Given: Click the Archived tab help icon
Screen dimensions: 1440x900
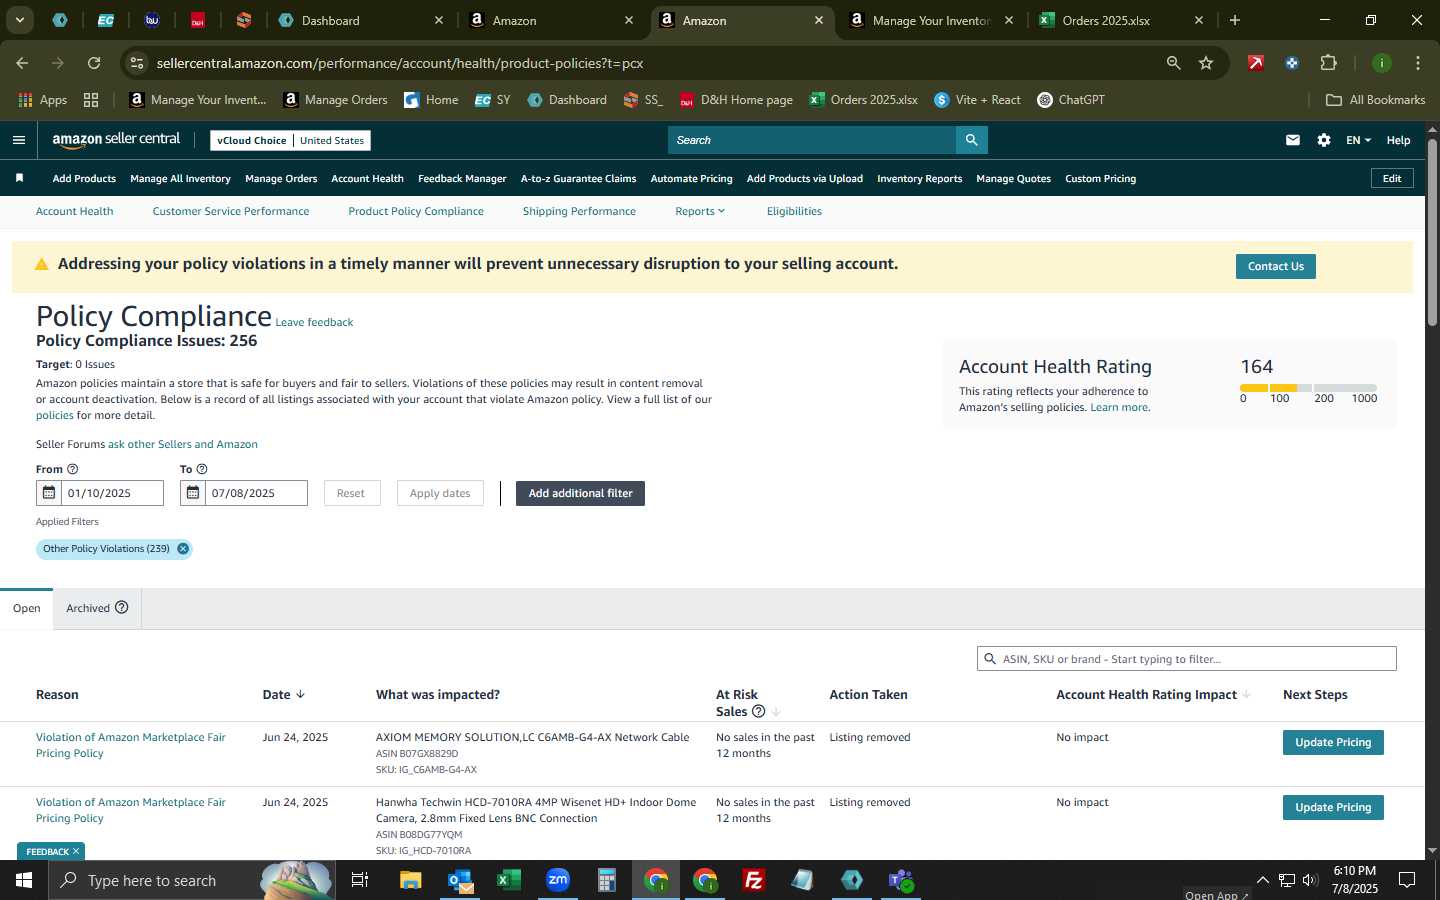Looking at the screenshot, I should tap(122, 608).
